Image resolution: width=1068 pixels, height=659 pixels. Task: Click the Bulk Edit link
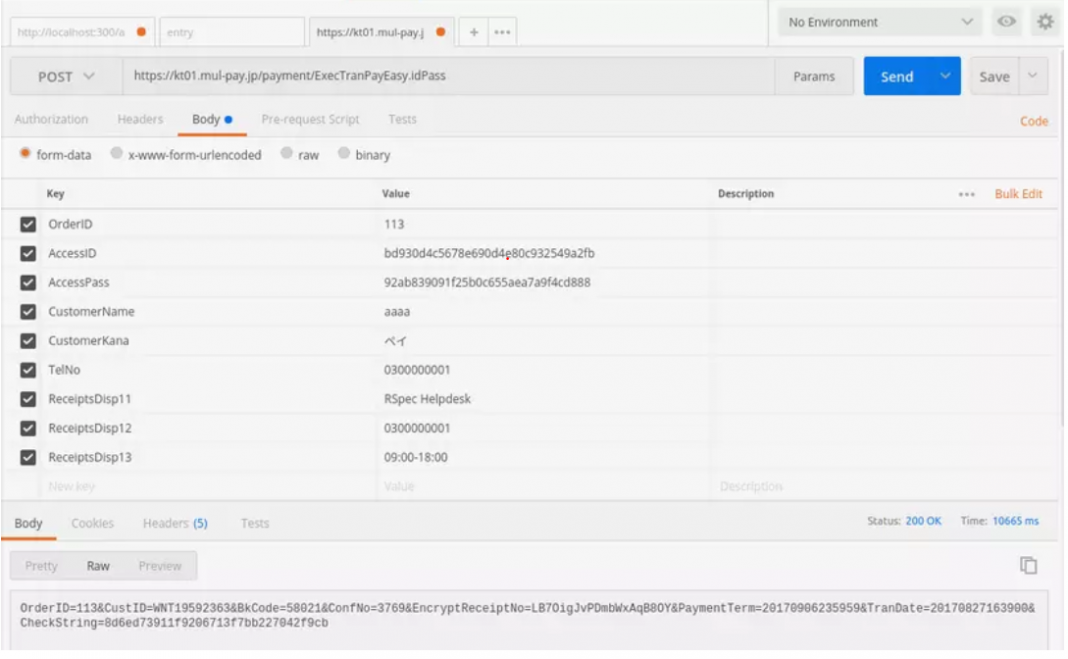(1018, 194)
